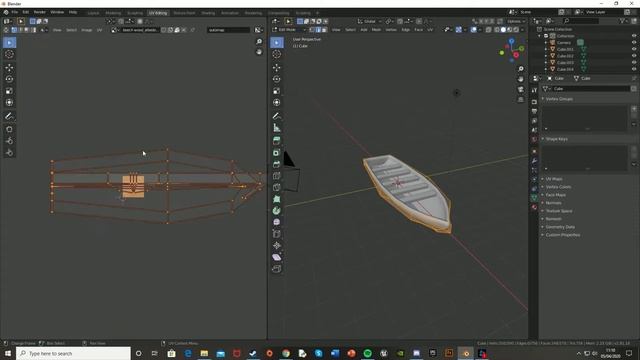This screenshot has width=640, height=360.
Task: Select the Move tool in UV editor
Action: coord(9,67)
